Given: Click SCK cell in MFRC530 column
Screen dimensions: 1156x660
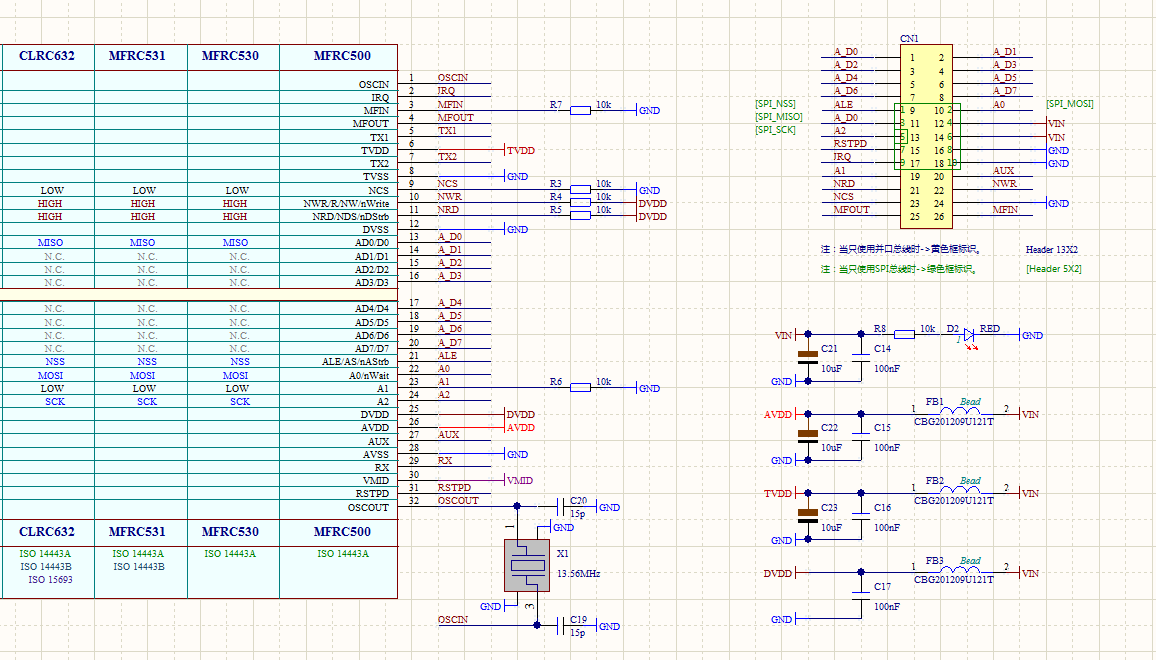Looking at the screenshot, I should click(240, 402).
